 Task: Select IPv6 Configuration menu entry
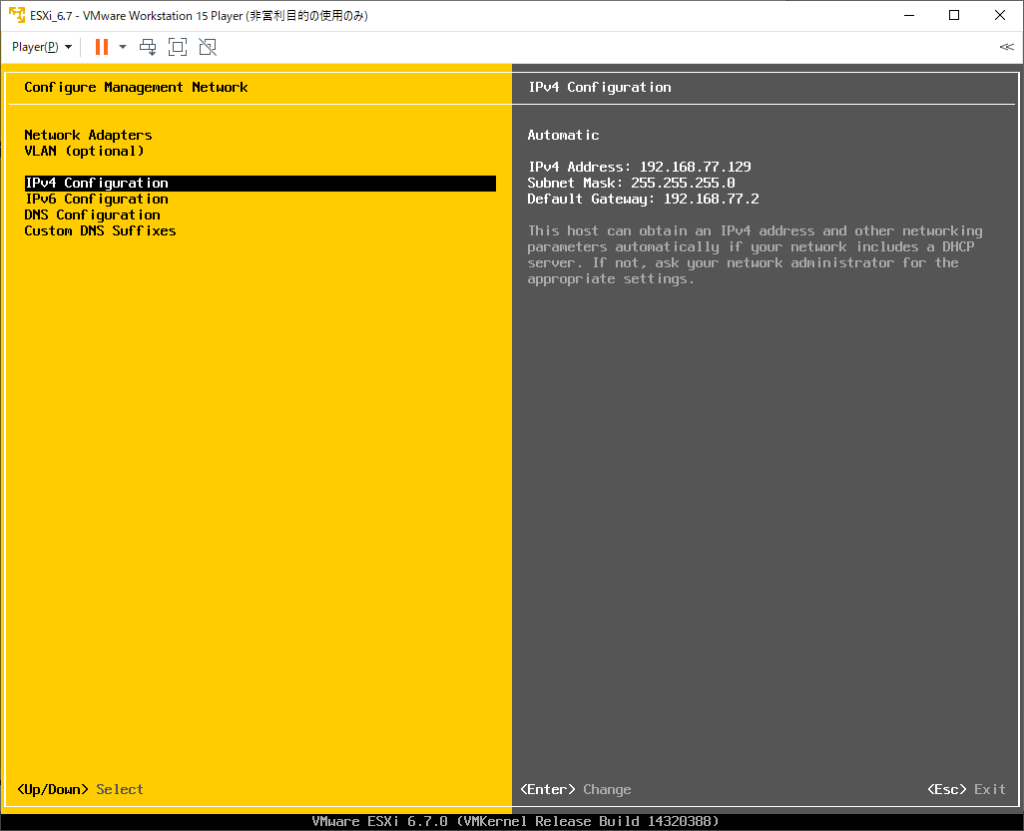coord(96,199)
